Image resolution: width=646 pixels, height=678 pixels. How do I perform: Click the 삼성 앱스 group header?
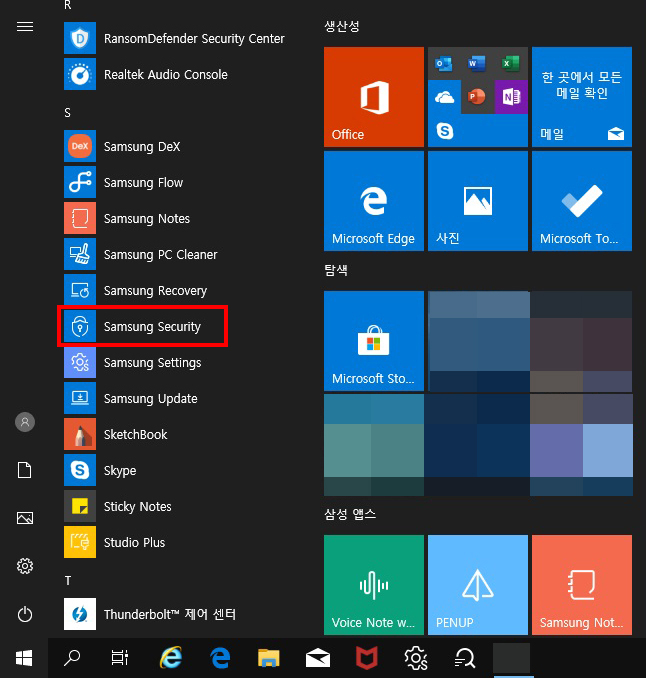coord(350,514)
